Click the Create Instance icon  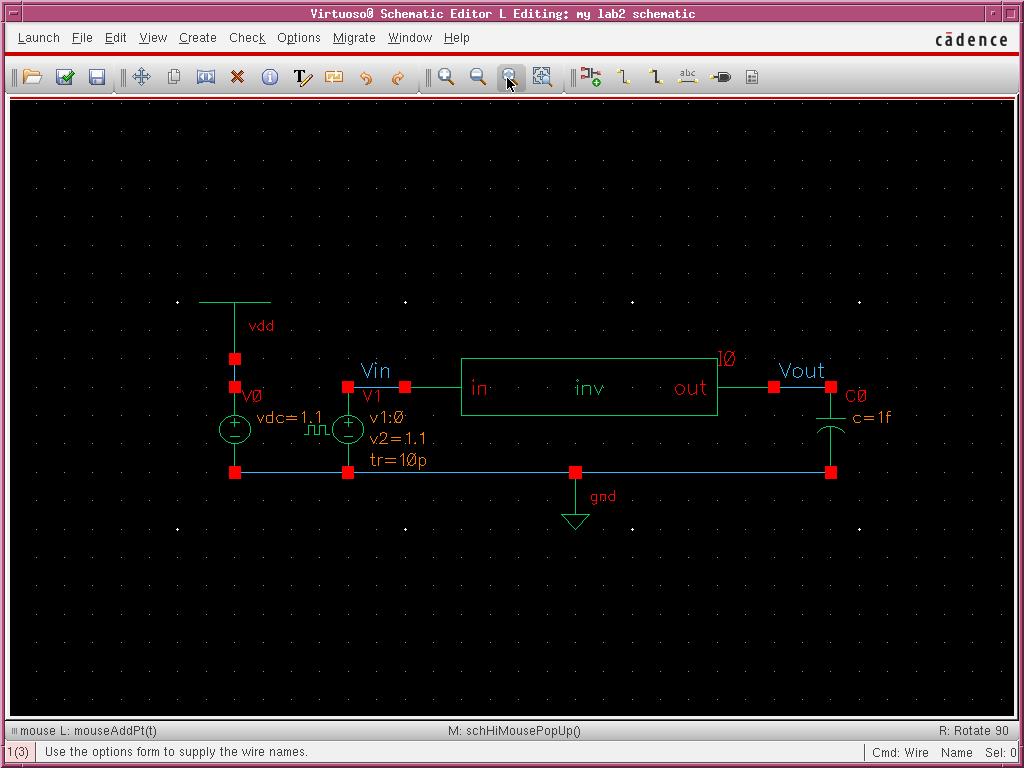pyautogui.click(x=590, y=77)
